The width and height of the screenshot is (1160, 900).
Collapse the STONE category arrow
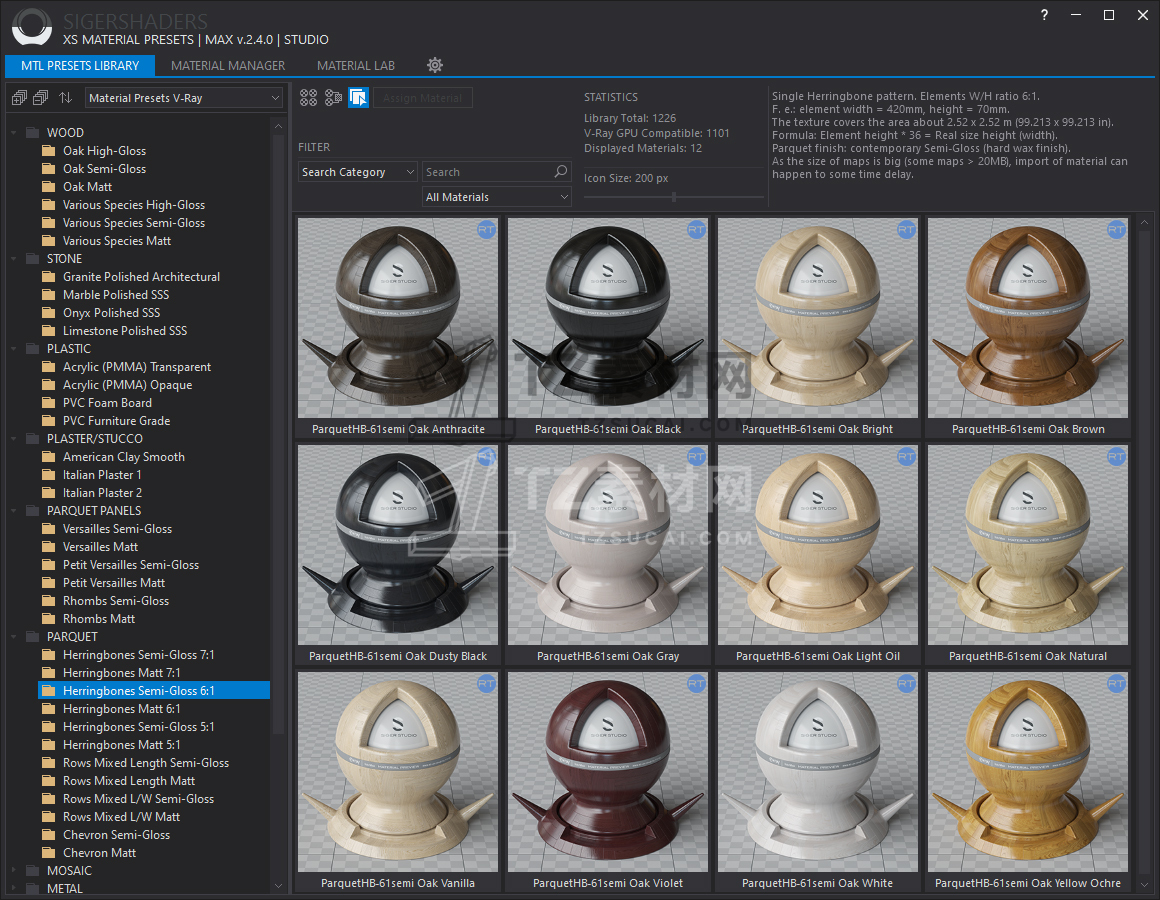coord(13,259)
